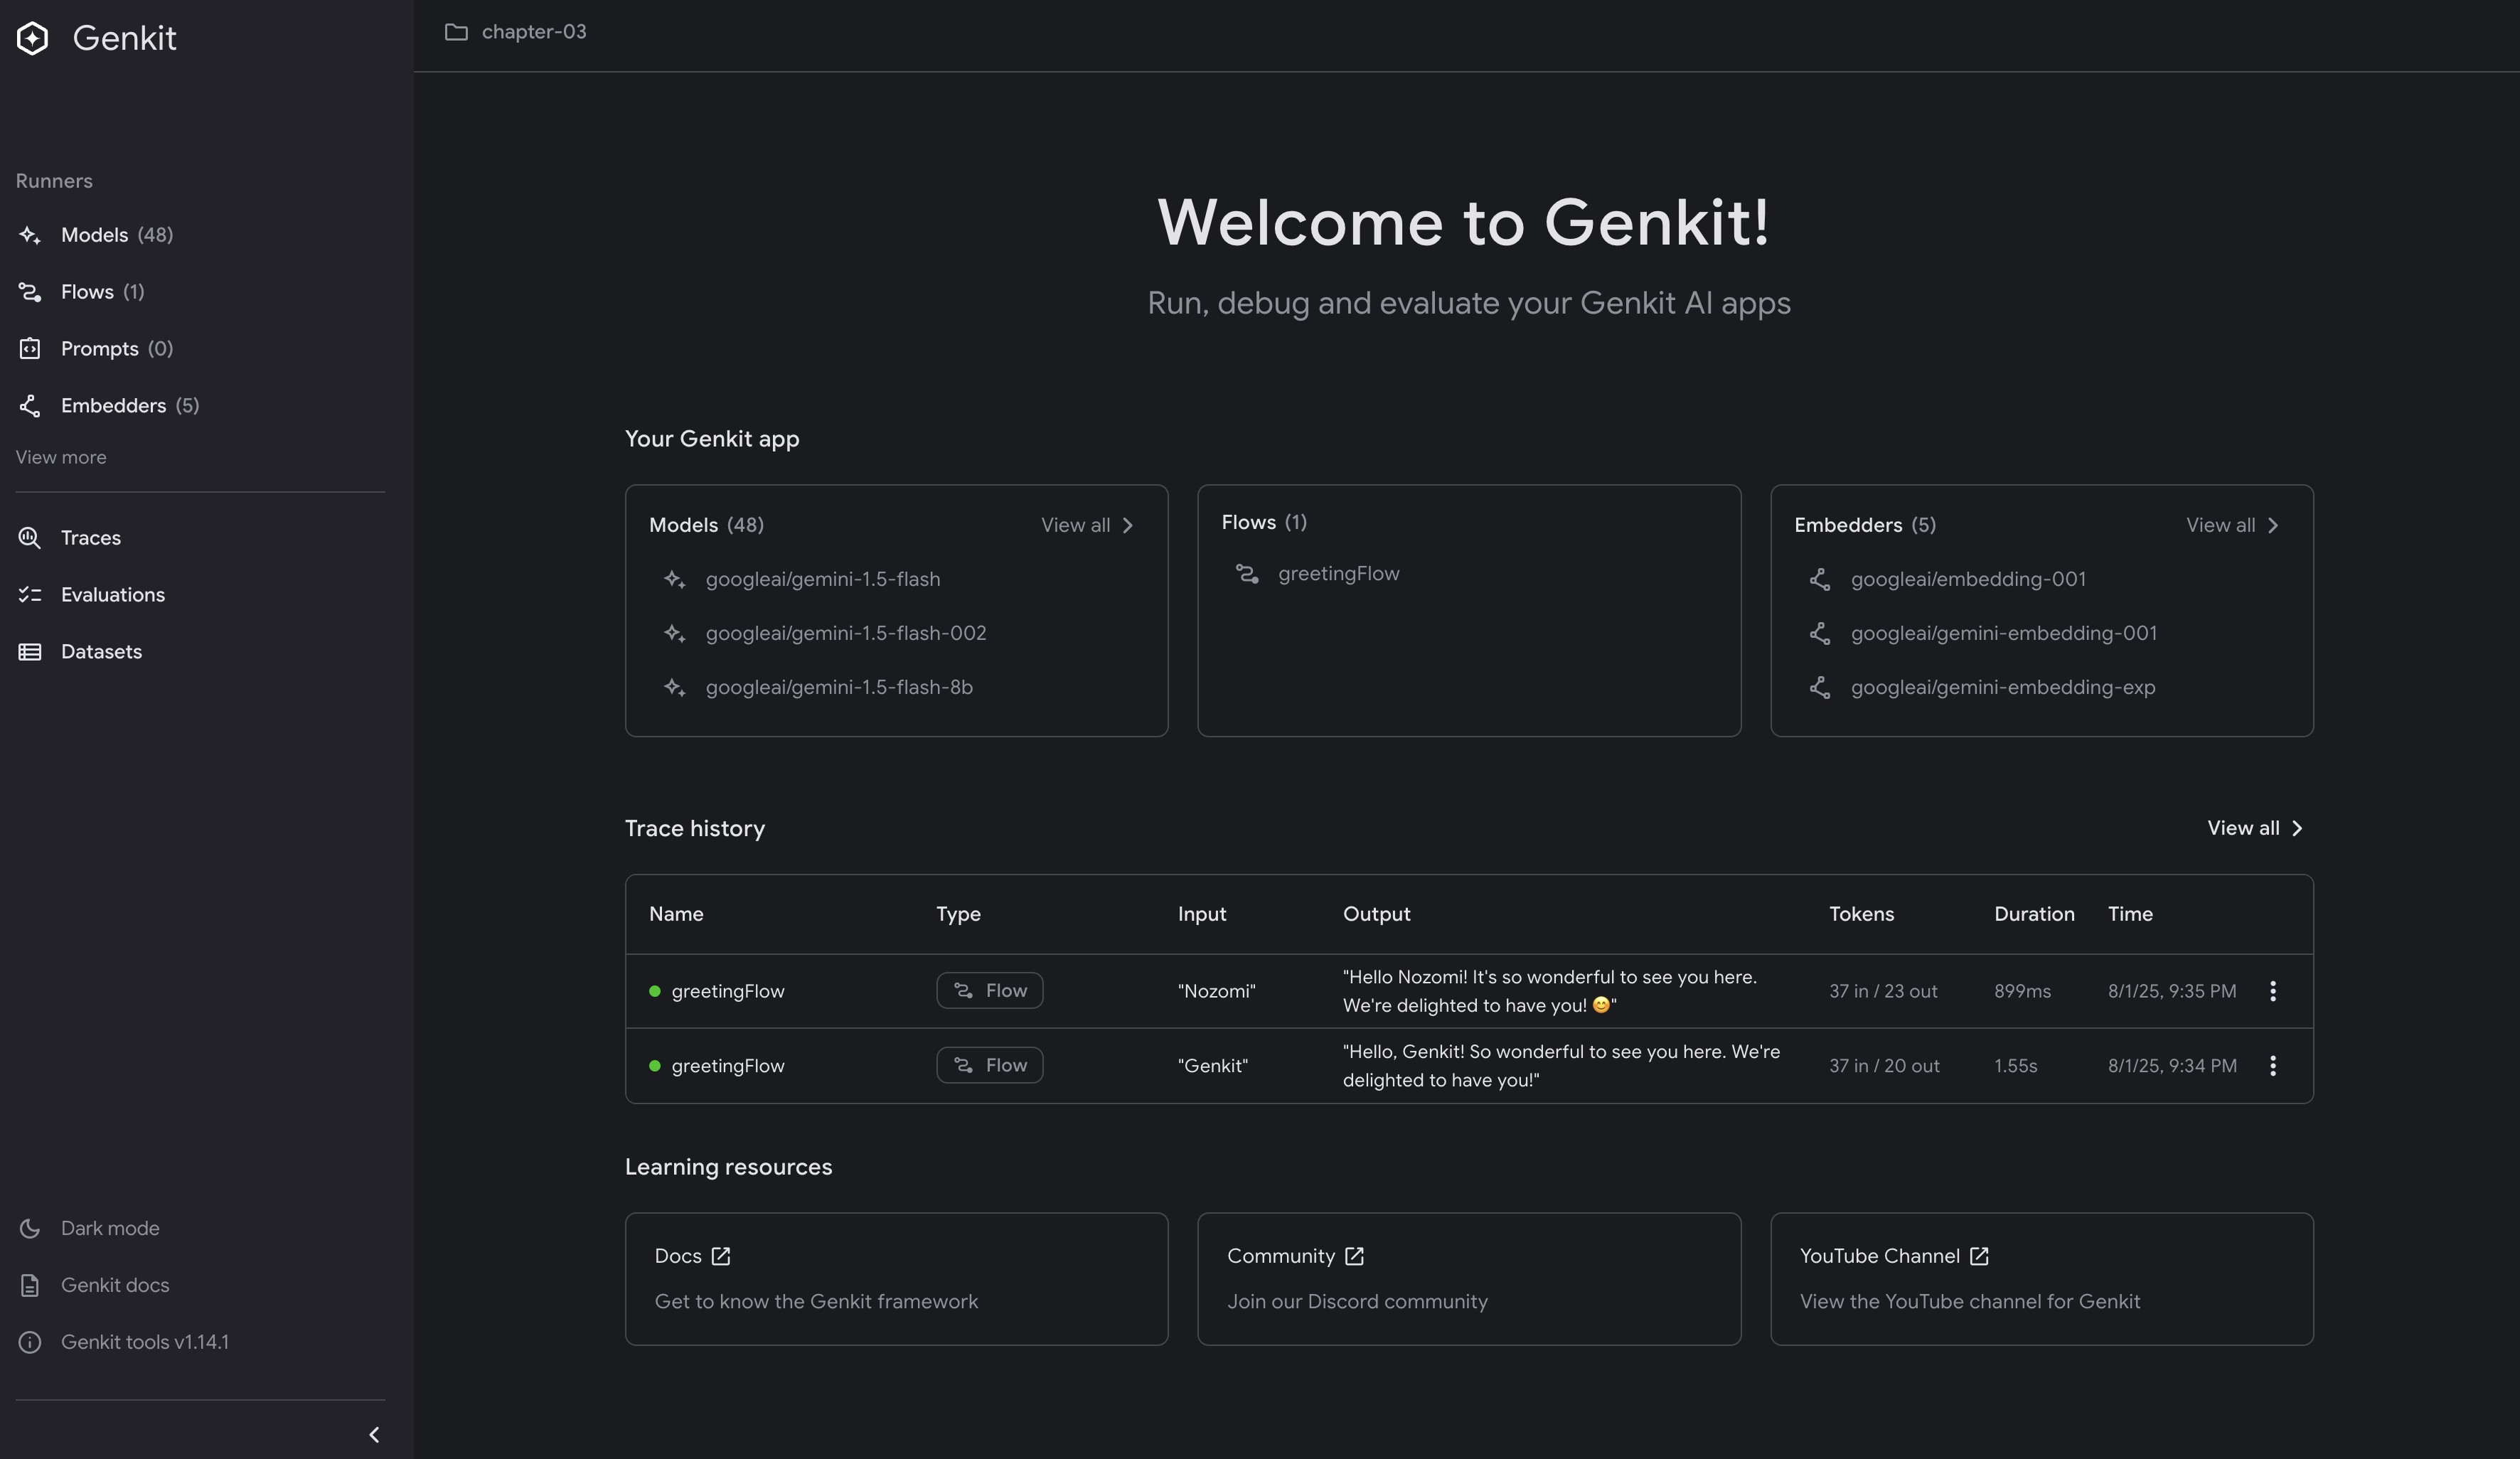The width and height of the screenshot is (2520, 1459).
Task: Select googleai/gemini-1.5-flash model
Action: tap(822, 580)
